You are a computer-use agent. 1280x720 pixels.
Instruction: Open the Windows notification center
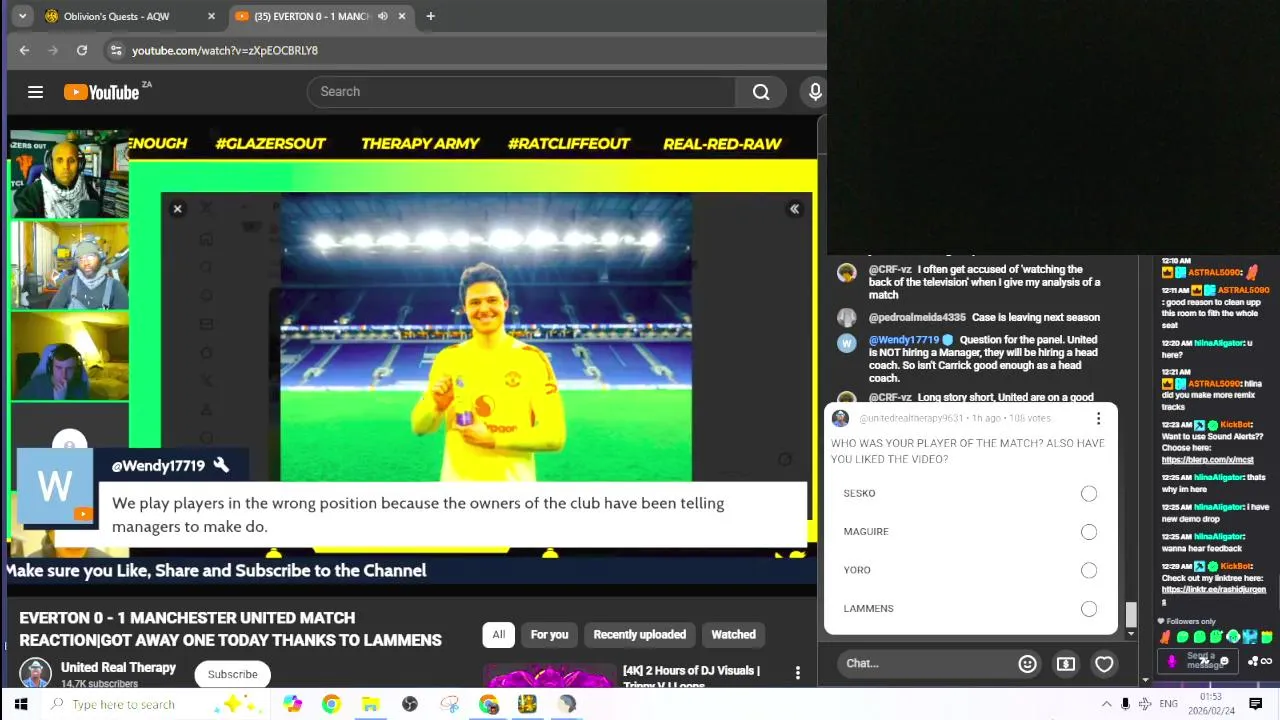coord(1256,704)
